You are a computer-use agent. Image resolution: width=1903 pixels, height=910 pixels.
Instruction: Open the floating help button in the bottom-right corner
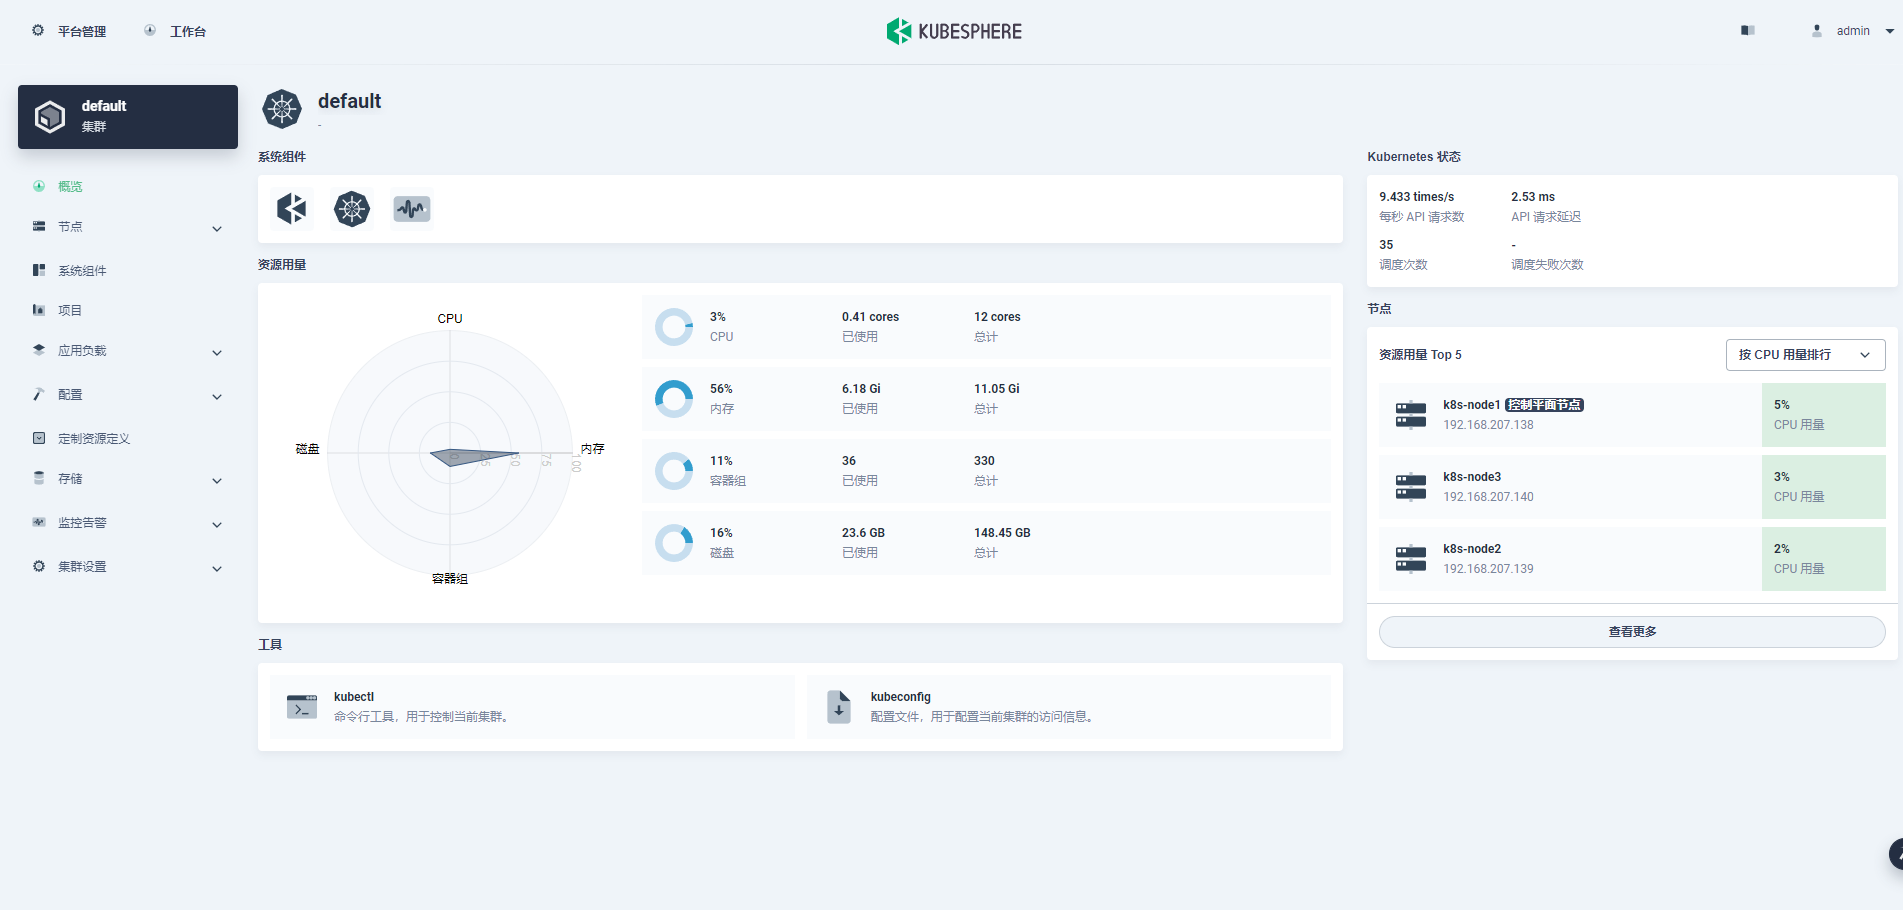[1895, 854]
